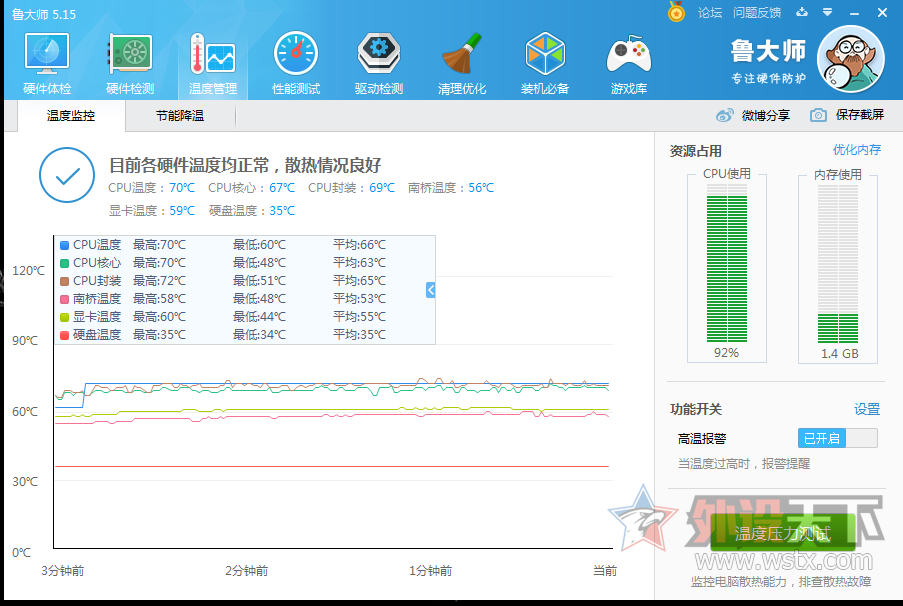903x606 pixels.
Task: Click the 资源占用 section heading
Action: pyautogui.click(x=696, y=152)
